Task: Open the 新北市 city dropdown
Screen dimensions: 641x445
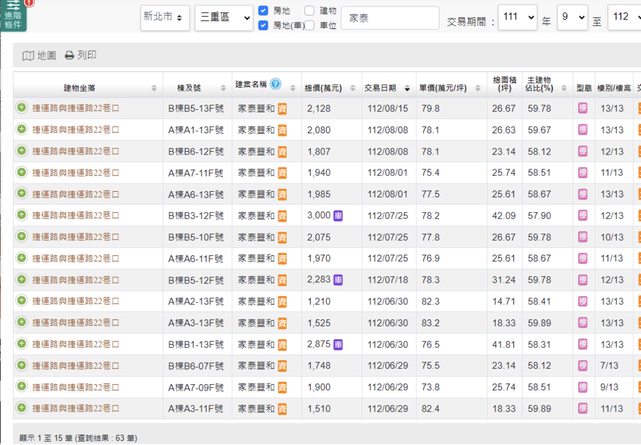Action: tap(164, 18)
